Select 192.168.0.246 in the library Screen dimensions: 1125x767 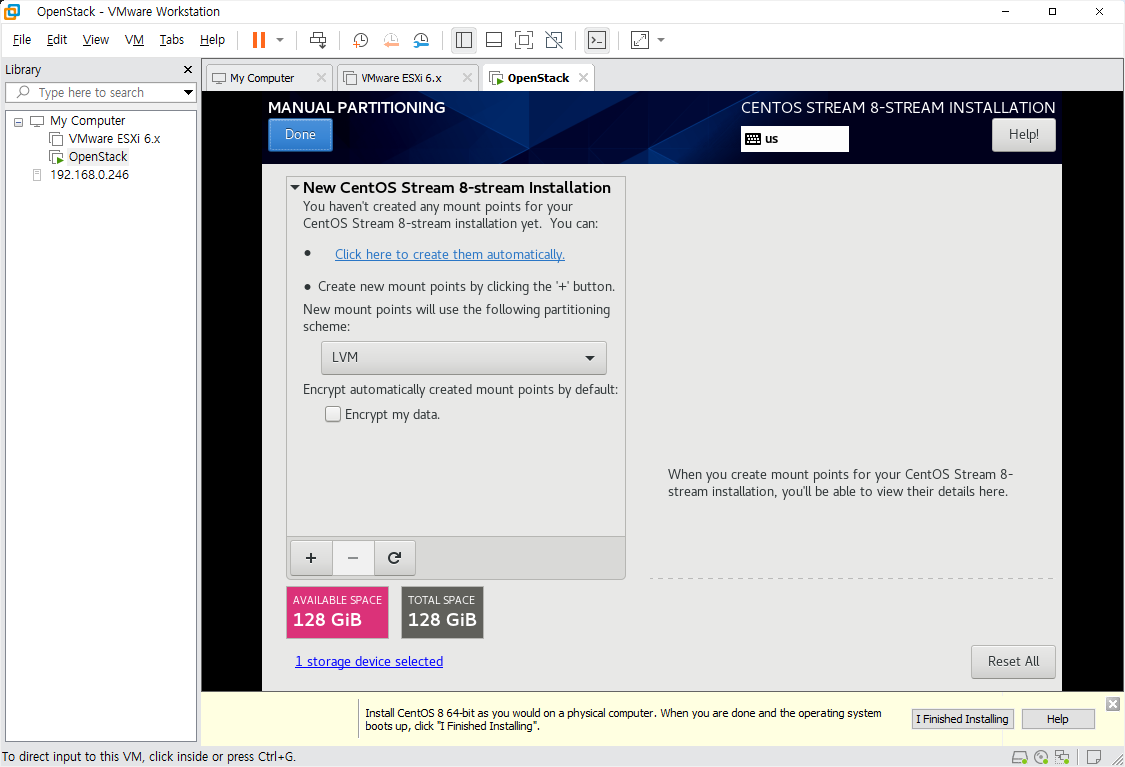click(89, 174)
